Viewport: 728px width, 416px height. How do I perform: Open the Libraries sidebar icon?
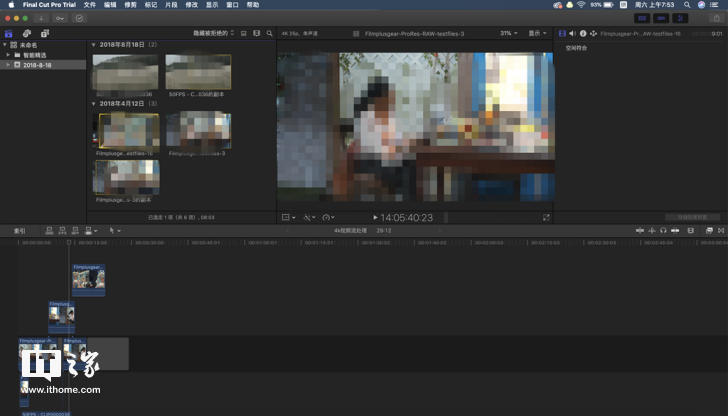pos(8,33)
